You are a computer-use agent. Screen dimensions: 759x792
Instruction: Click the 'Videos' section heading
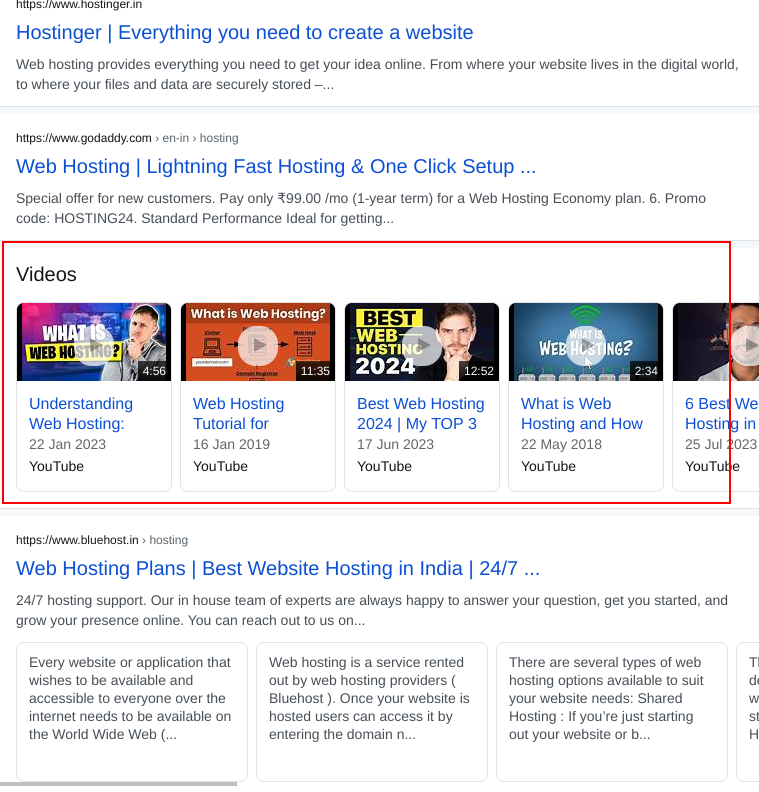coord(46,274)
